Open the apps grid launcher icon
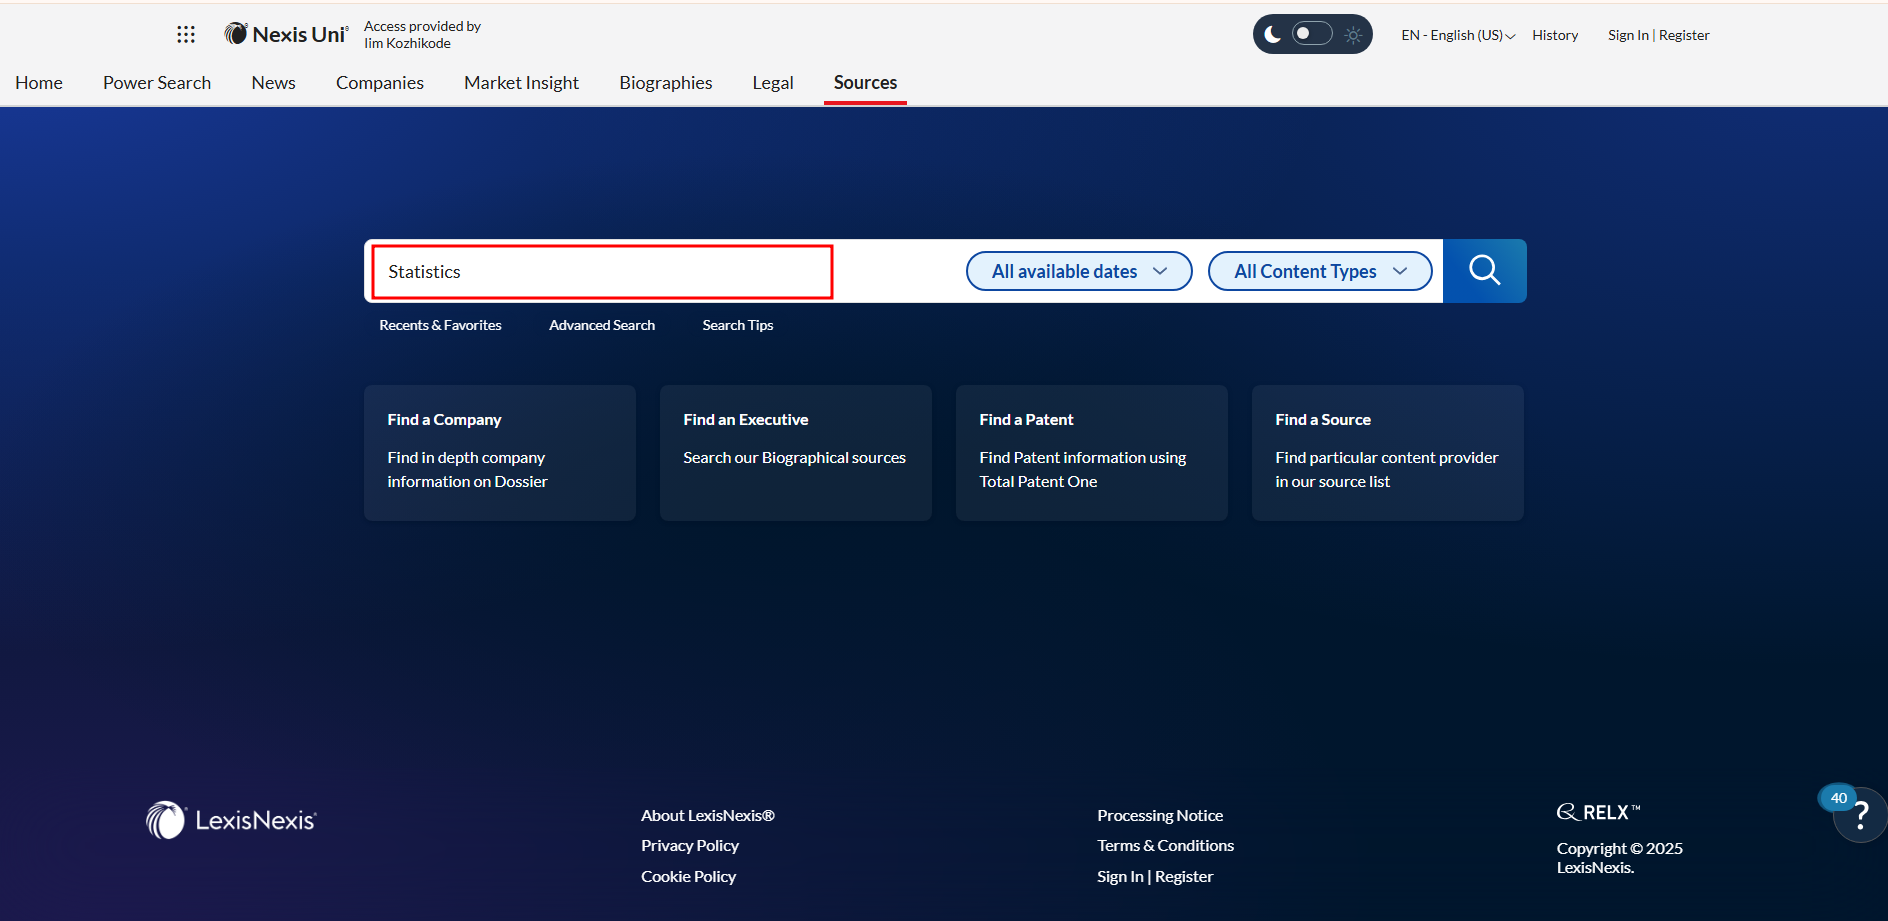The width and height of the screenshot is (1888, 921). point(186,35)
